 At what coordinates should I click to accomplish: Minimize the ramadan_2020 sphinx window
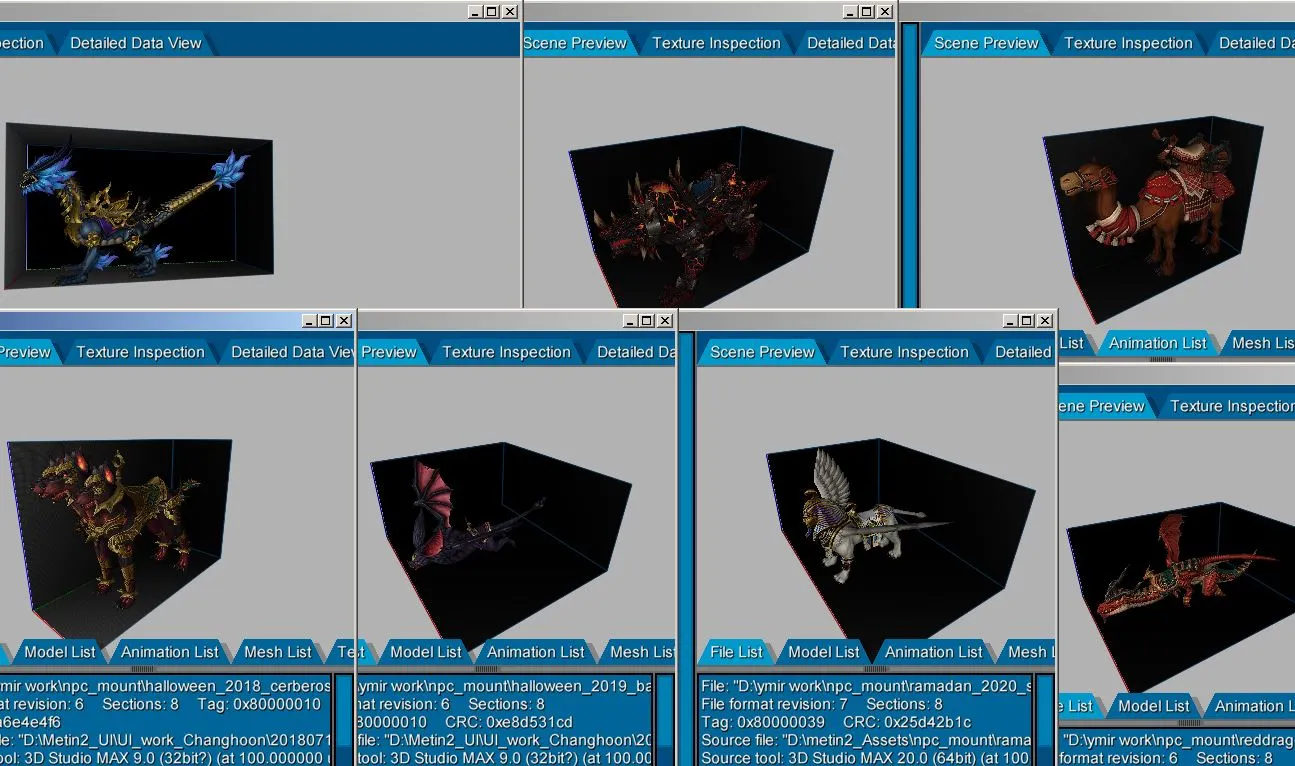[1011, 320]
